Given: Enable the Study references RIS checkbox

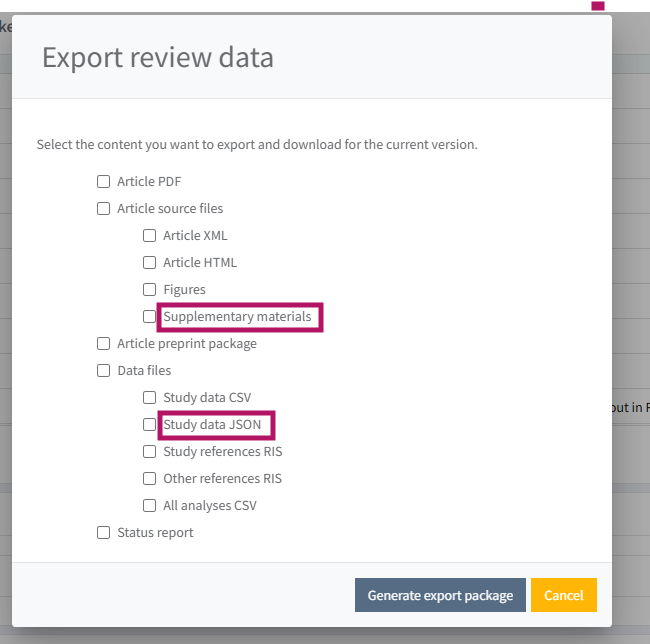Looking at the screenshot, I should point(149,452).
